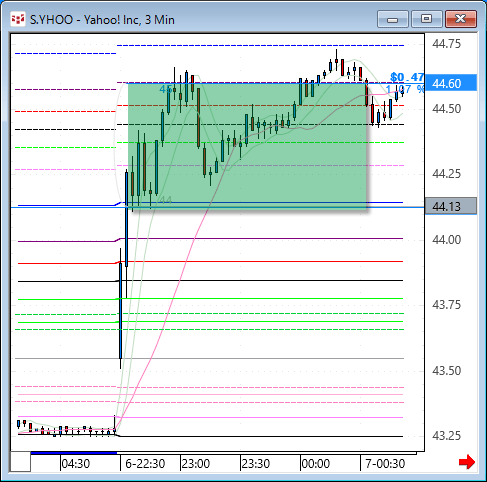The image size is (487, 482).
Task: Select the green shaded measurement rectangle
Action: [247, 146]
